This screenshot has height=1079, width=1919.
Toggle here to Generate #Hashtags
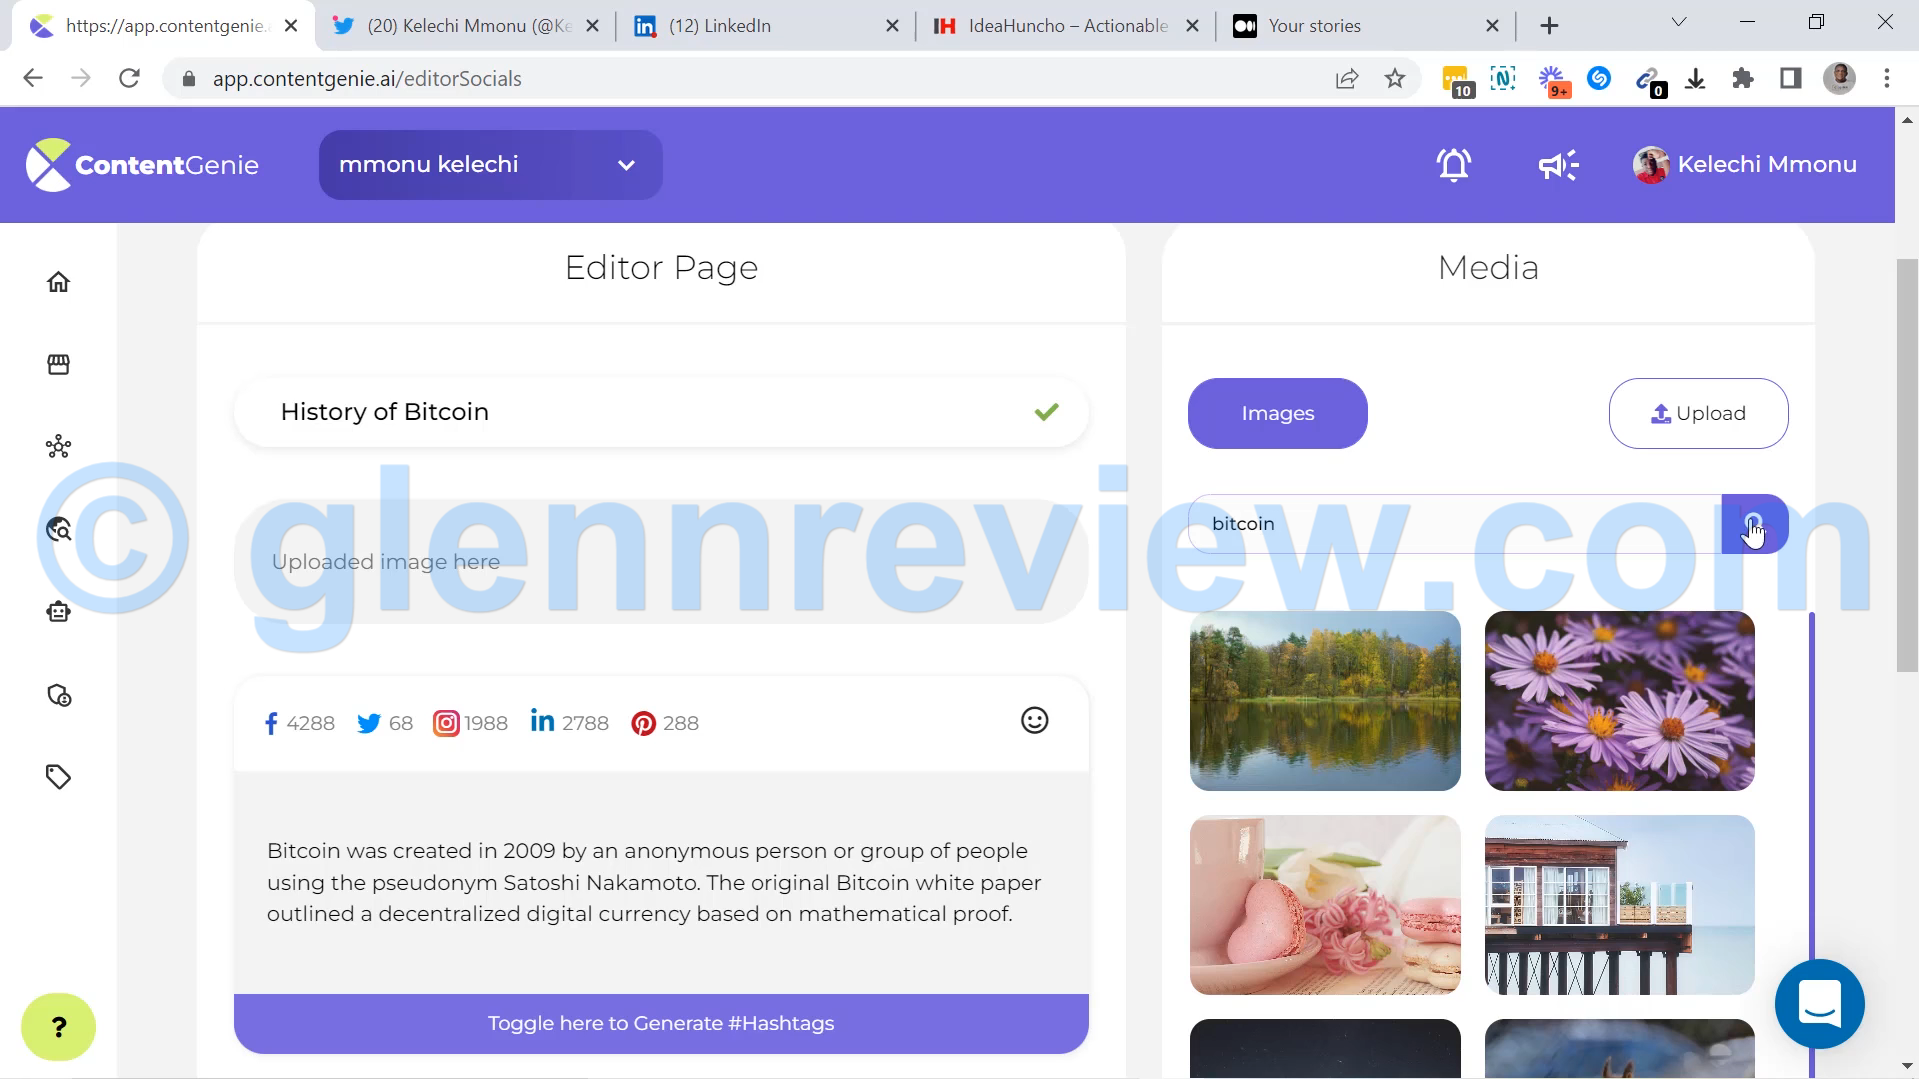[x=661, y=1023]
